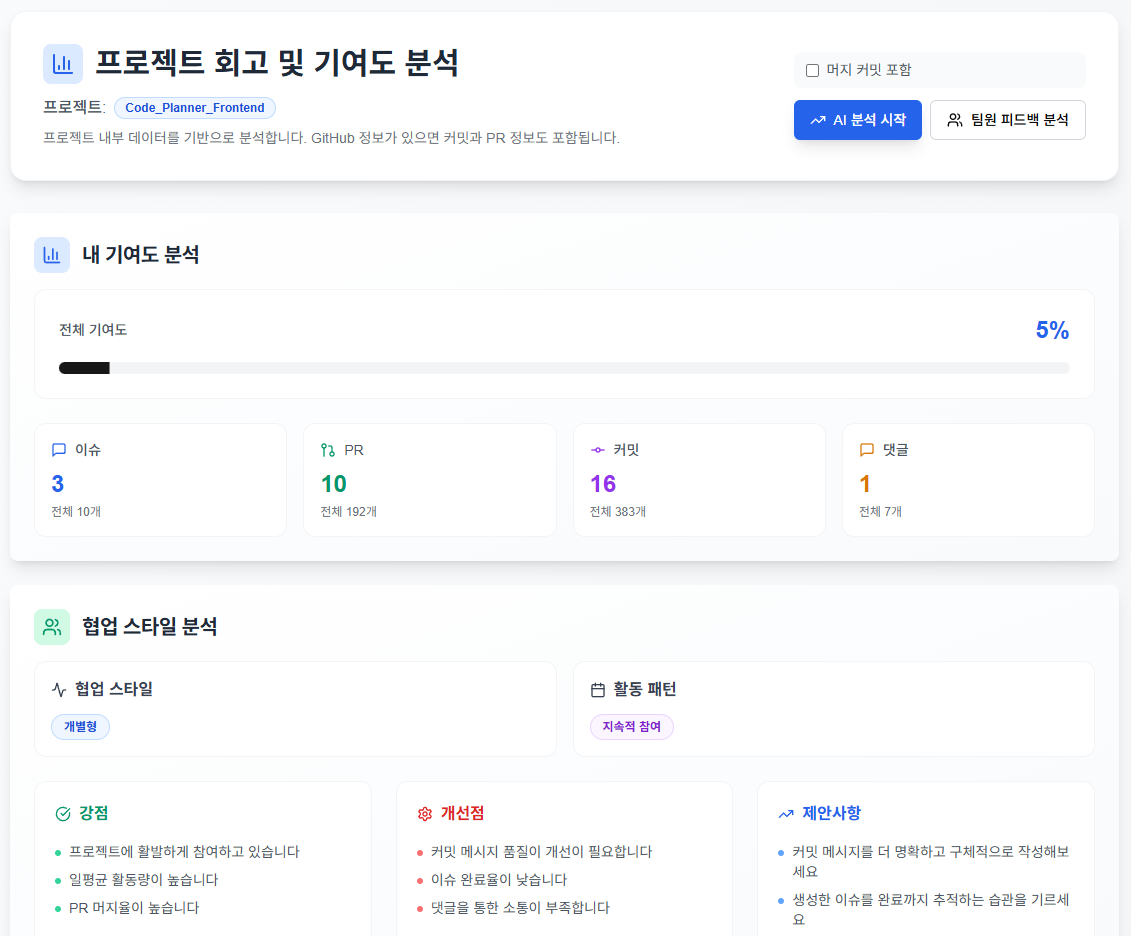Viewport: 1131px width, 936px height.
Task: Click the text 전체 10개
Action: click(76, 512)
